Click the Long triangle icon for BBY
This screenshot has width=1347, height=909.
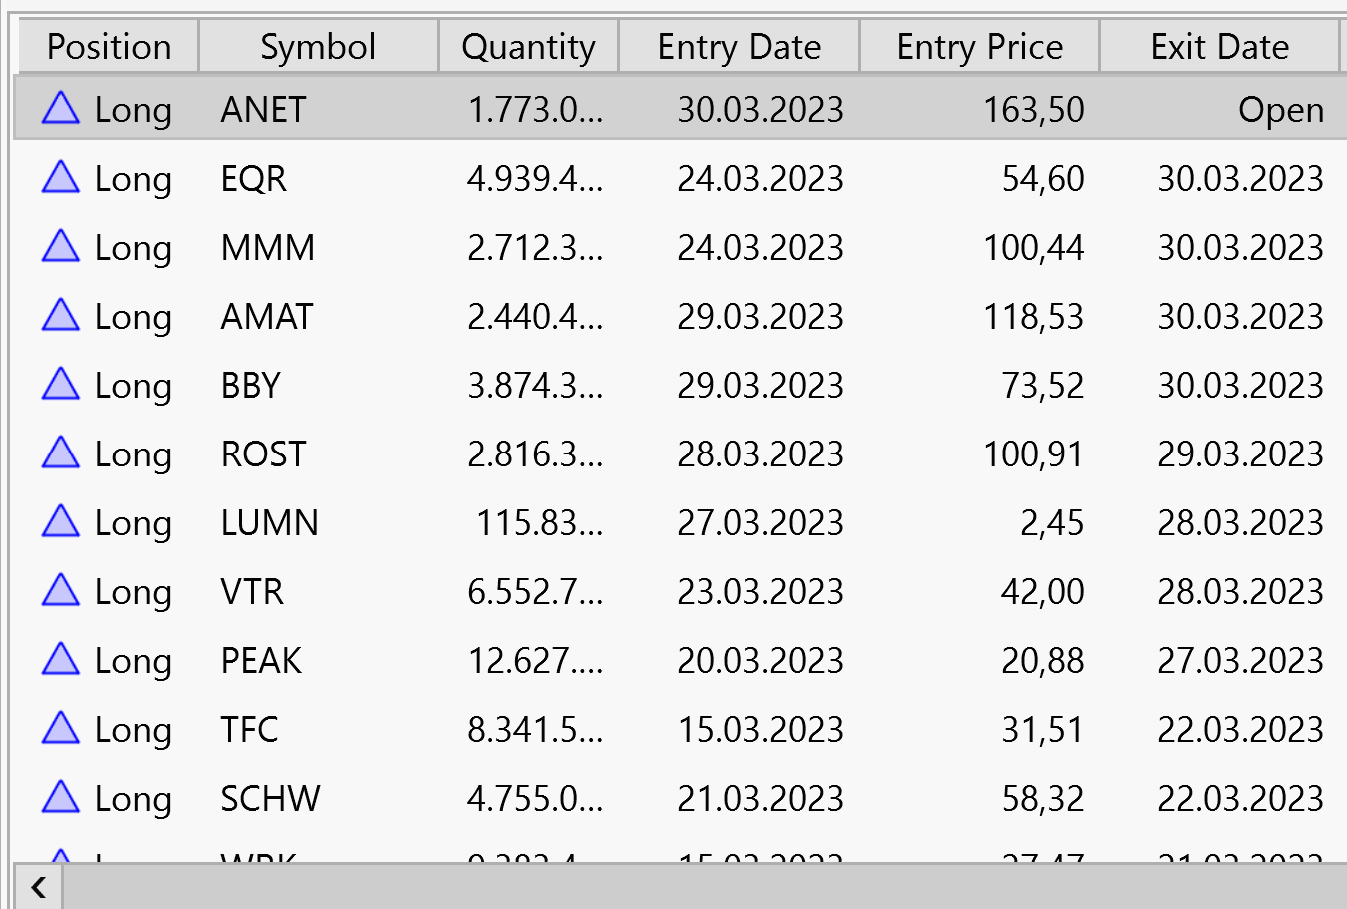pos(61,383)
